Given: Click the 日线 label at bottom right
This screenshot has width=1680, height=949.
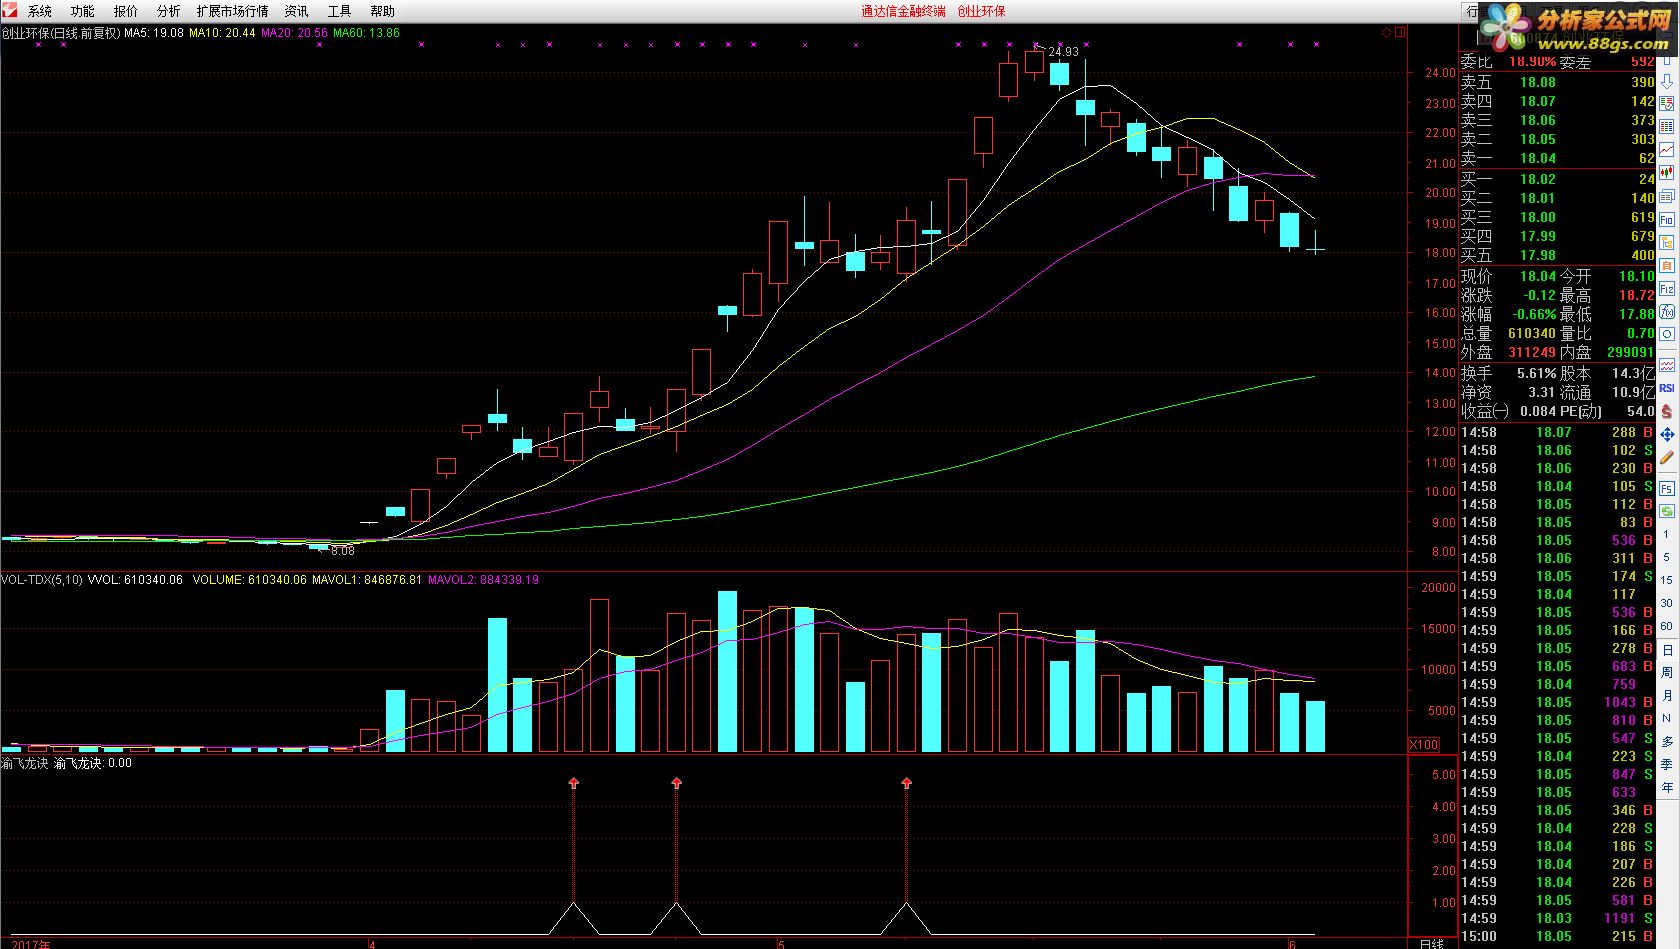Looking at the screenshot, I should click(1432, 943).
